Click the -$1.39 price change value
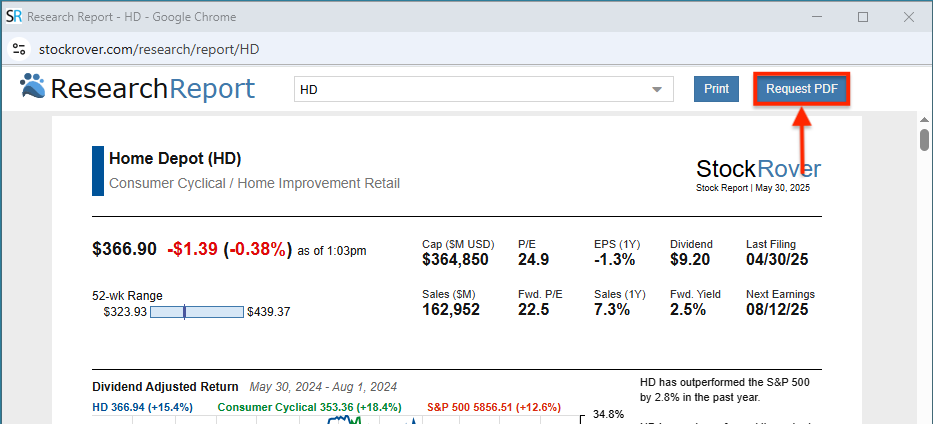 coord(192,249)
